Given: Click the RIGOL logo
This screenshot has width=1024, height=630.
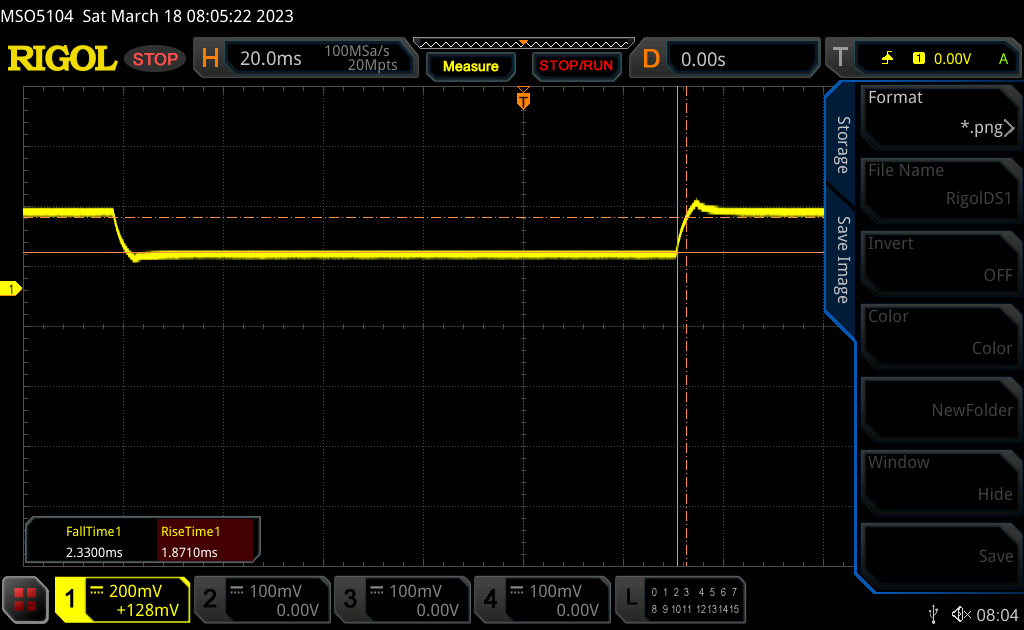Looking at the screenshot, I should (x=62, y=59).
